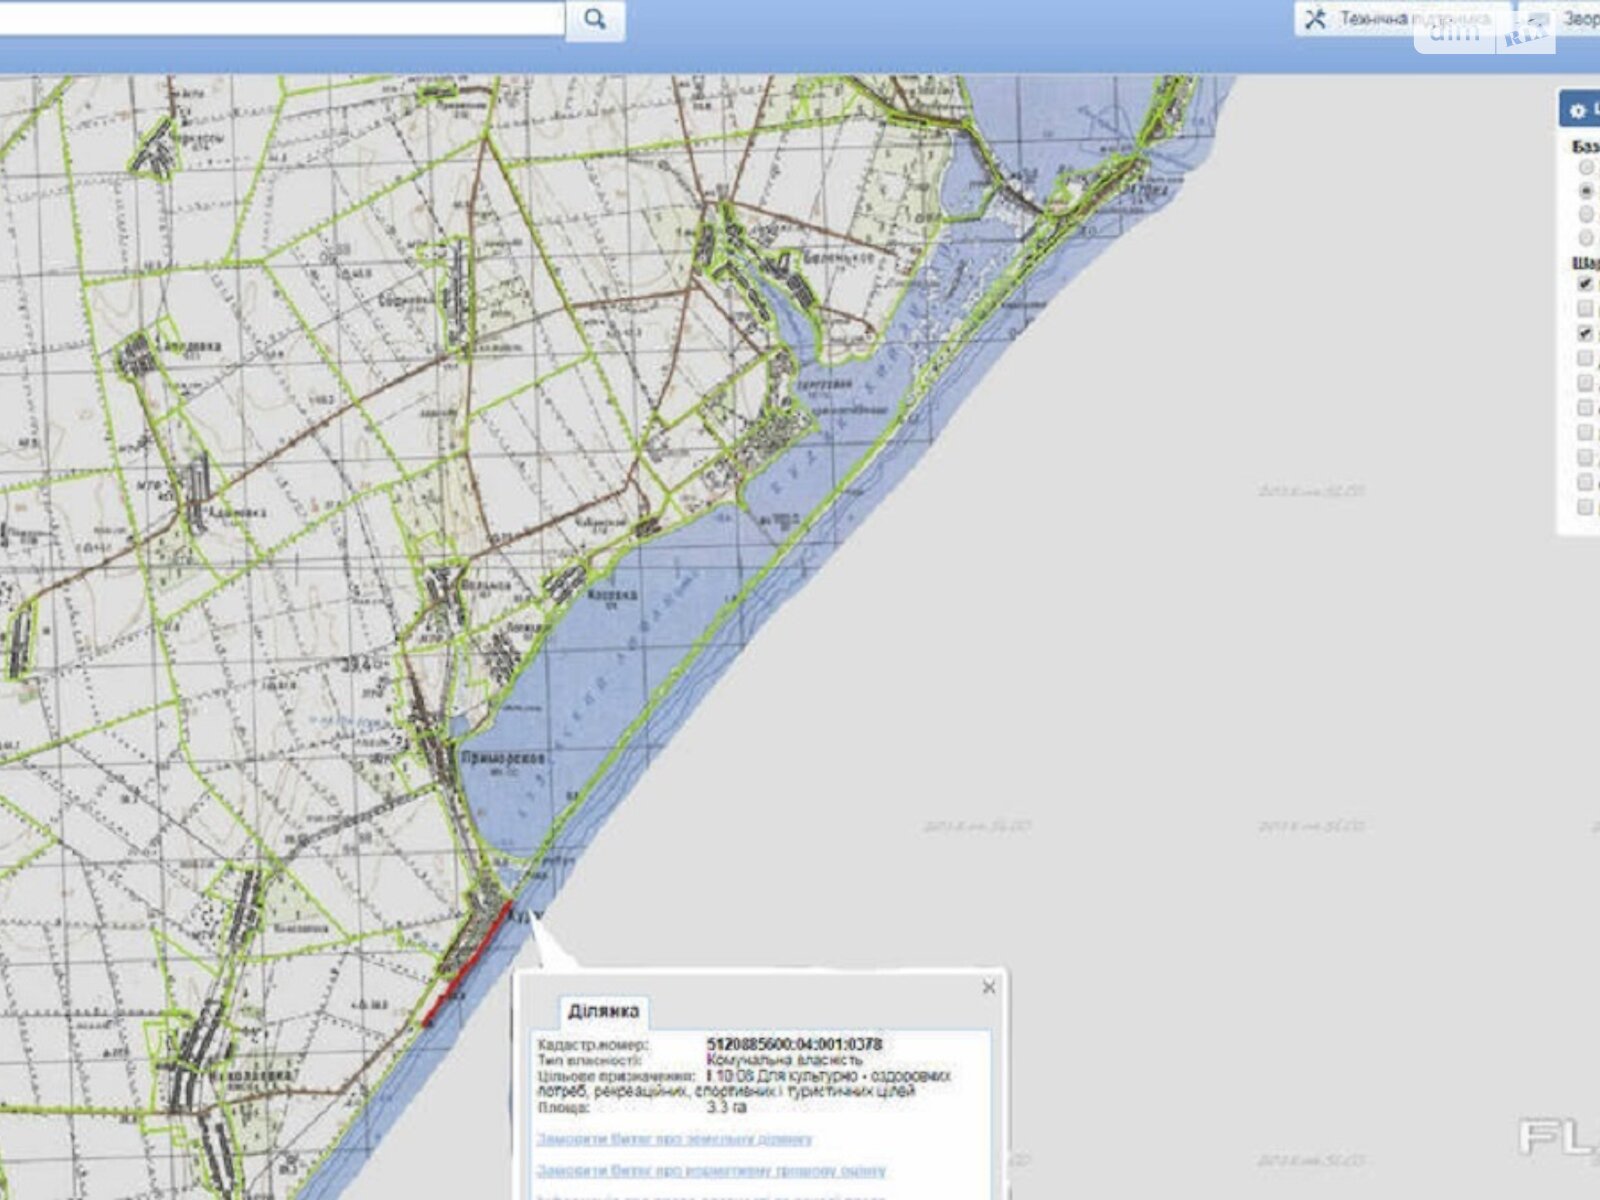Screen dimensions: 1600x1200
Task: Click the Адамовка settlement label on map
Action: 237,511
